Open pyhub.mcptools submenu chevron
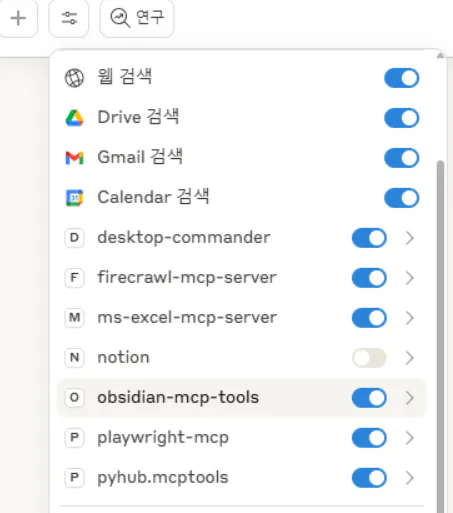The height and width of the screenshot is (513, 453). pos(410,478)
